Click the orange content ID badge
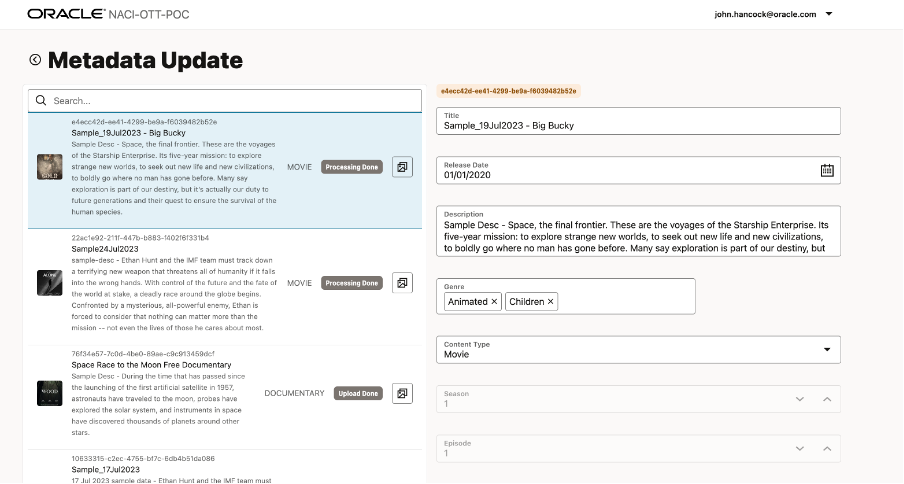Image resolution: width=904 pixels, height=484 pixels. click(x=508, y=91)
